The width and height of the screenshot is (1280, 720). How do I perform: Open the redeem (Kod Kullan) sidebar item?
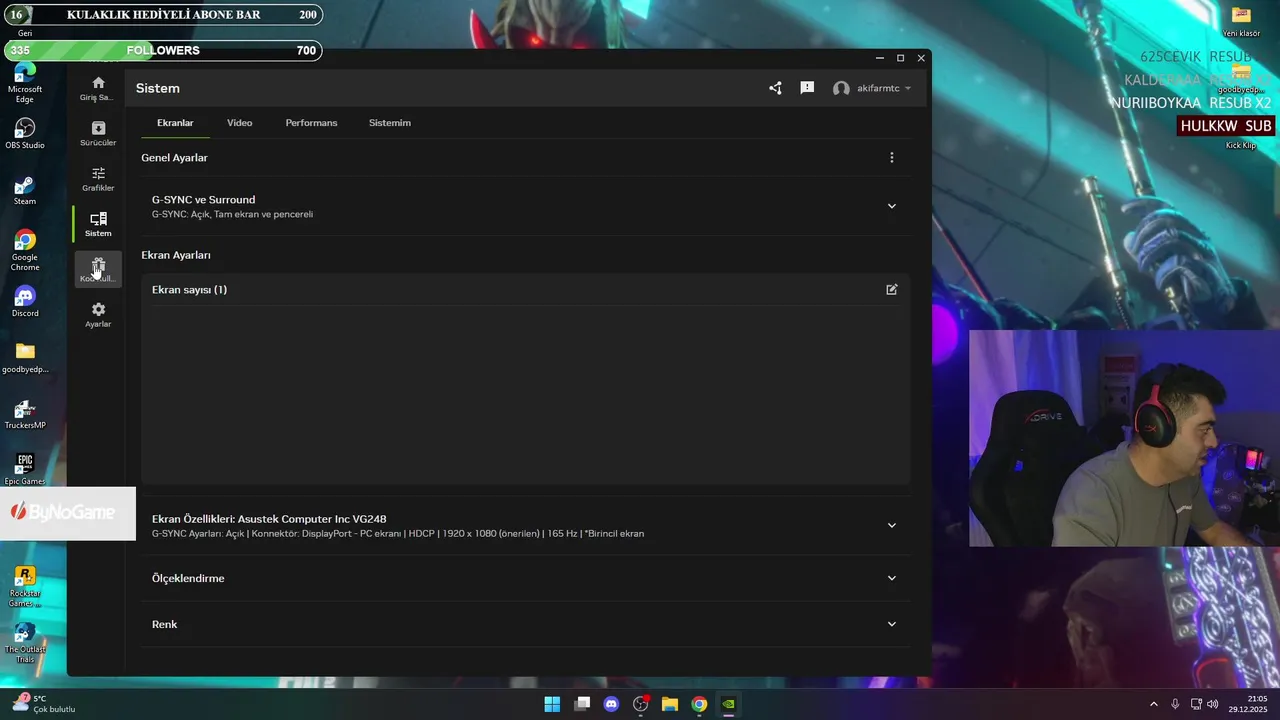click(98, 270)
